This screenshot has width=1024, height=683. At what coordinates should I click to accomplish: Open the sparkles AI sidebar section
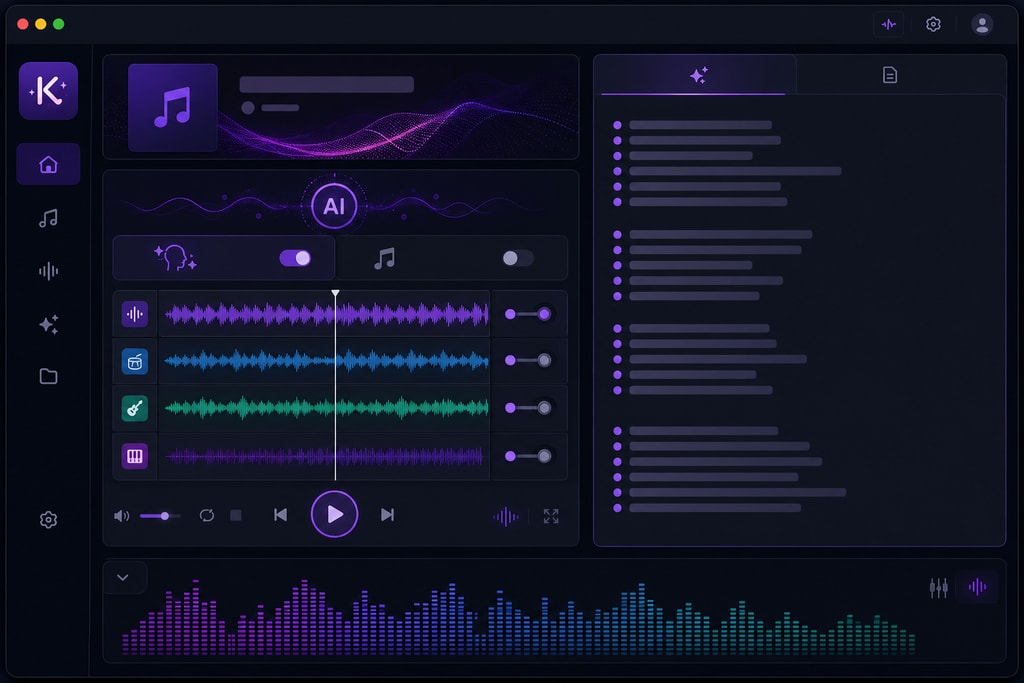pyautogui.click(x=48, y=324)
